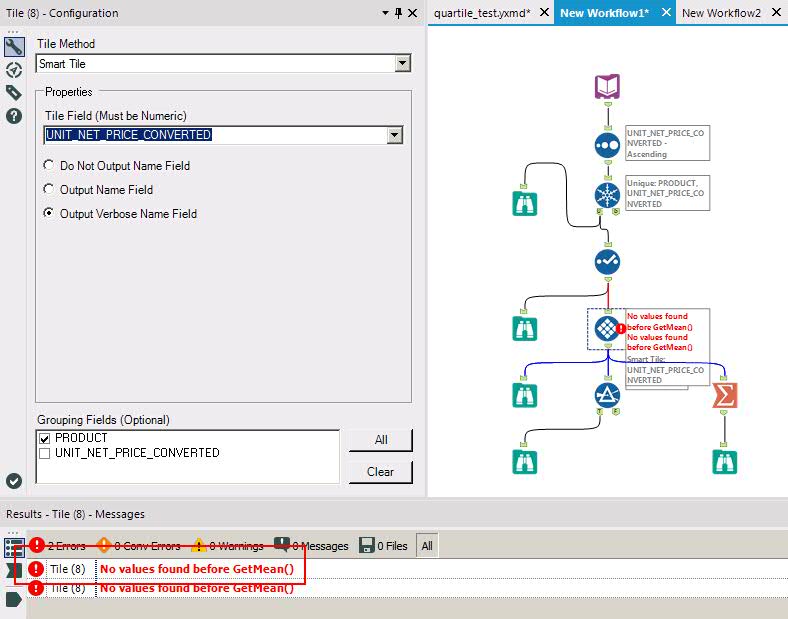This screenshot has height=619, width=788.
Task: Select the Filter triangle tool on canvas
Action: pyautogui.click(x=608, y=395)
